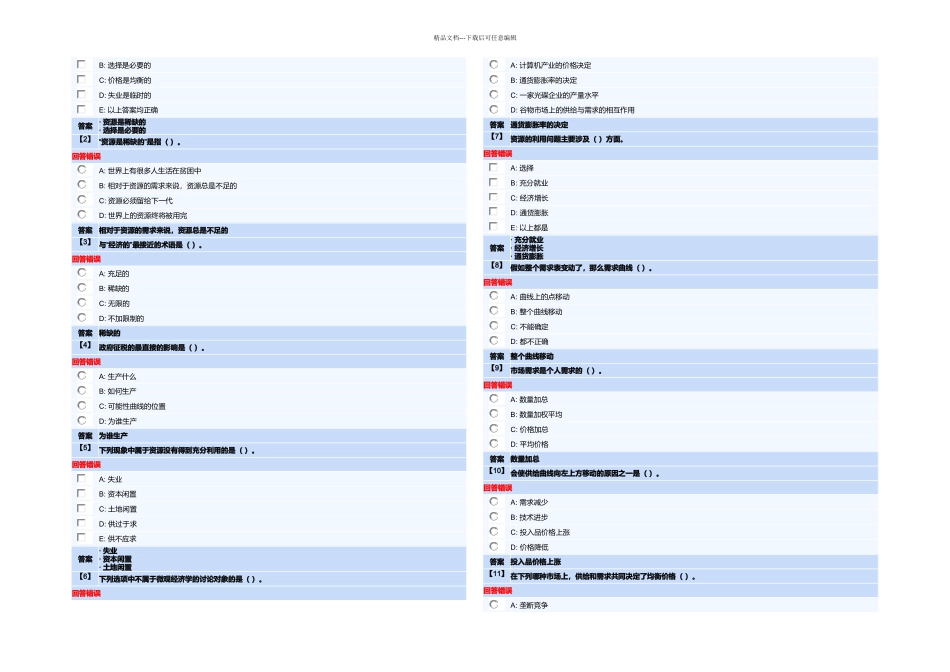
Task: Select radio B: 相对于资源的需求来说，资源总是不足的
Action: pos(82,185)
